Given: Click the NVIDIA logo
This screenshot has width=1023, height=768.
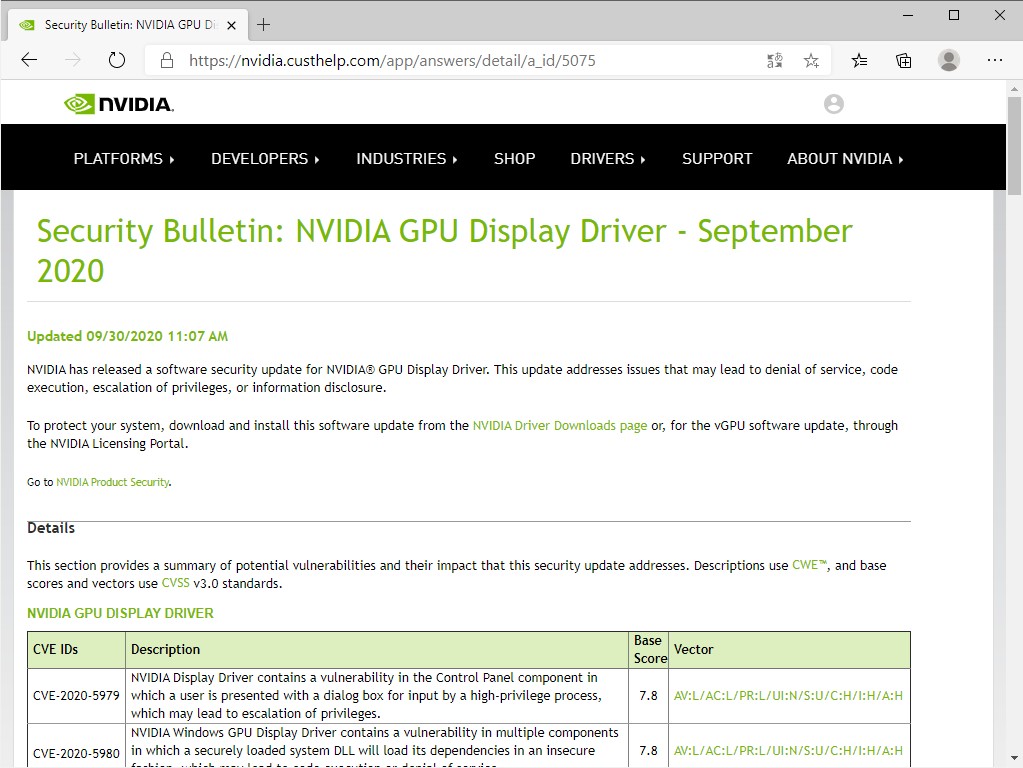Looking at the screenshot, I should pyautogui.click(x=119, y=104).
